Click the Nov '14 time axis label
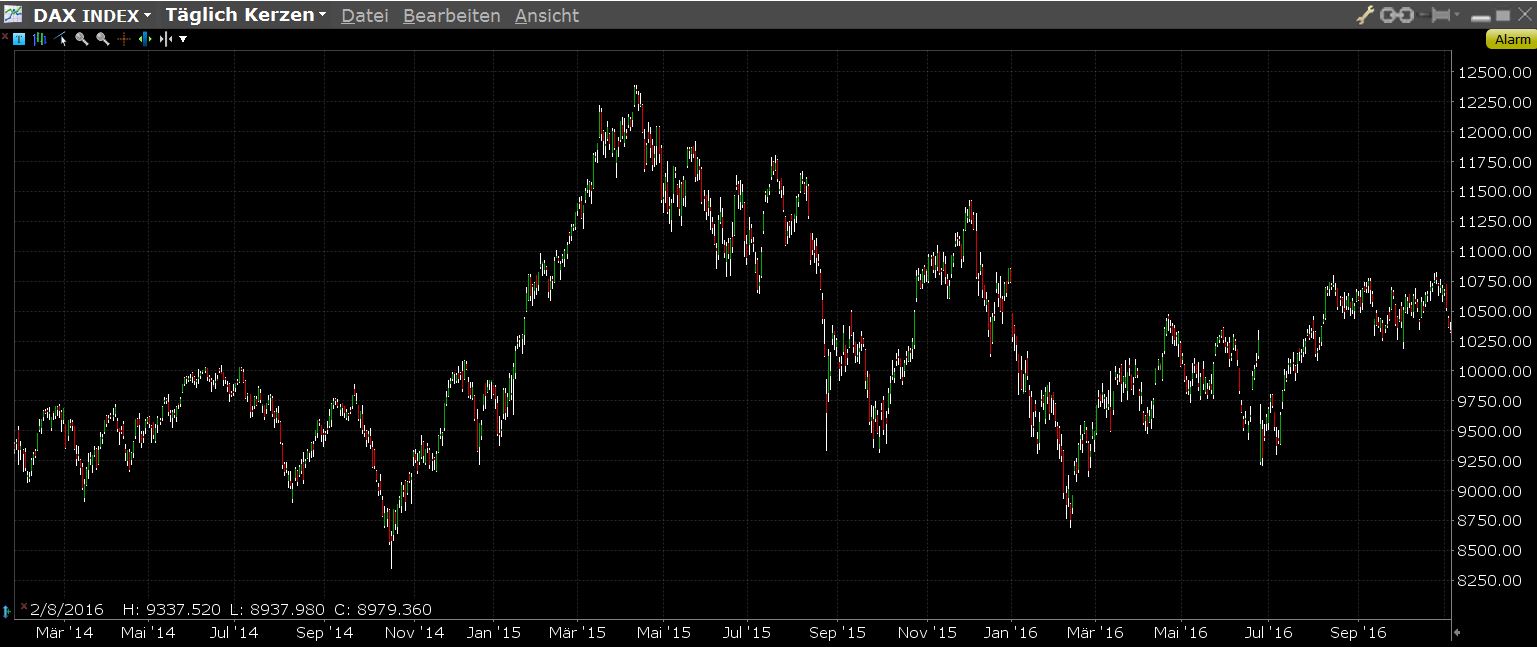This screenshot has height=647, width=1537. tap(414, 633)
